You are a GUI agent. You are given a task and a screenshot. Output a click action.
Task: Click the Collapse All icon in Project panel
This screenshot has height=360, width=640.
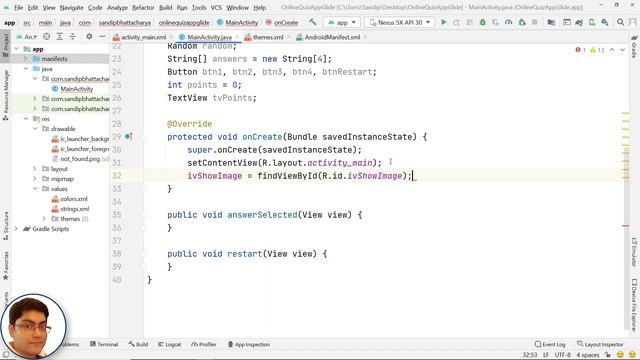(x=73, y=37)
